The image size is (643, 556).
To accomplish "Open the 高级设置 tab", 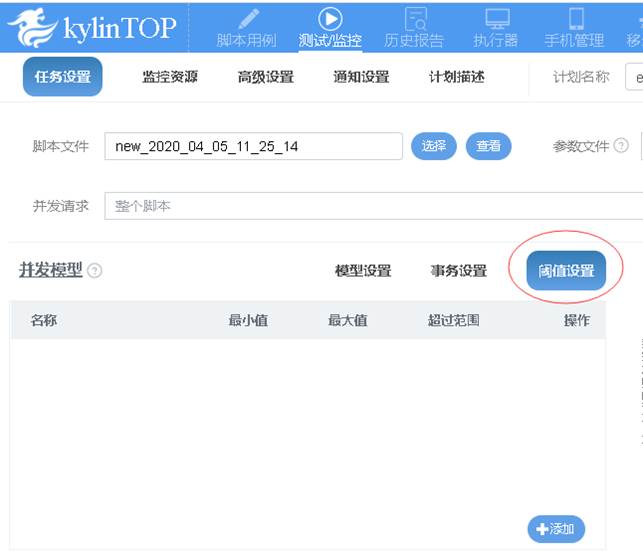I will (265, 77).
